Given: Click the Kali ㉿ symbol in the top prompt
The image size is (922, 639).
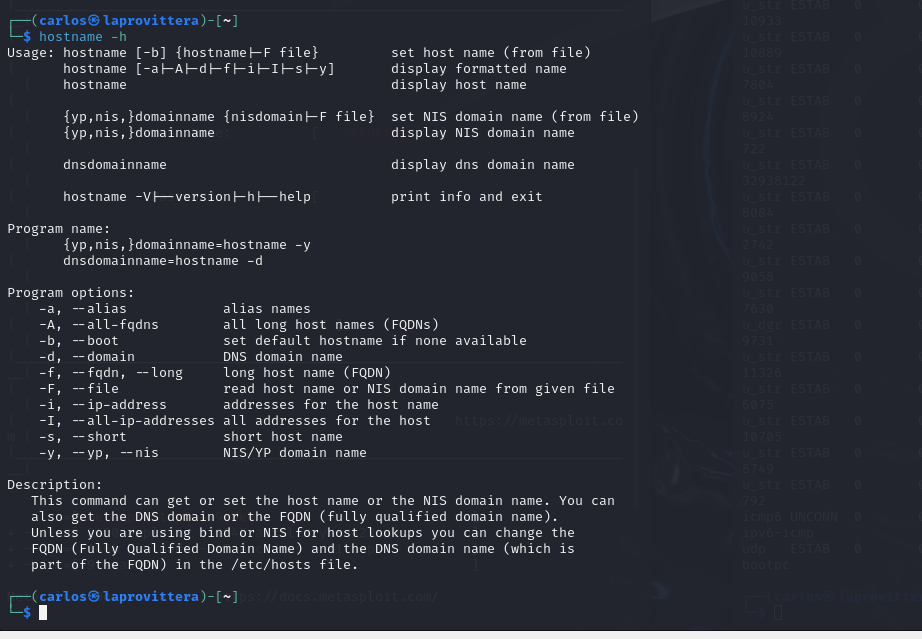Looking at the screenshot, I should point(94,21).
